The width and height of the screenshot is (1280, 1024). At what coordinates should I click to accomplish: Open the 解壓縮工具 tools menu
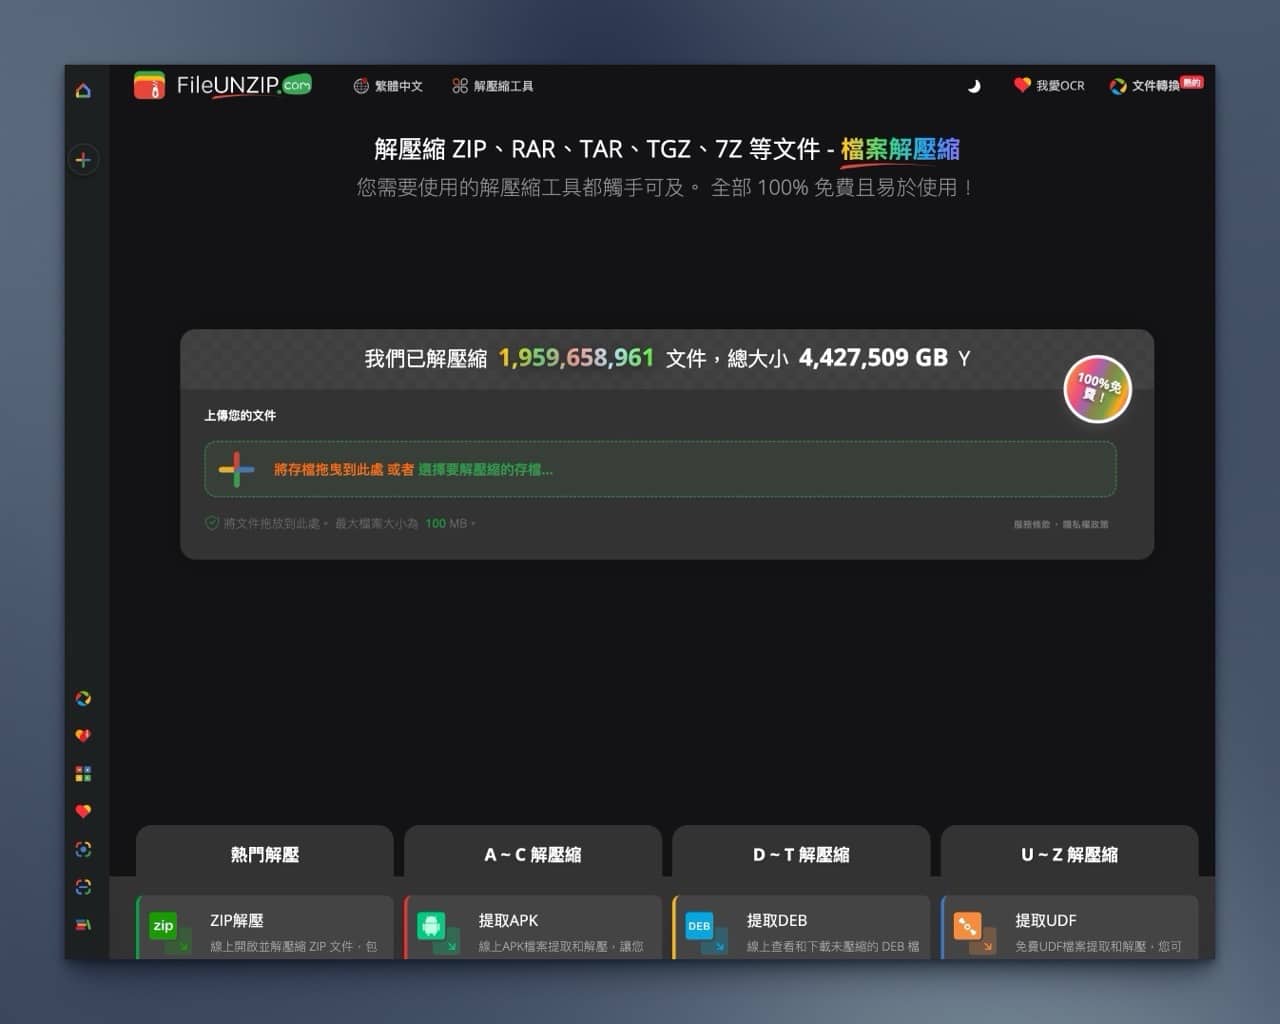(x=492, y=86)
